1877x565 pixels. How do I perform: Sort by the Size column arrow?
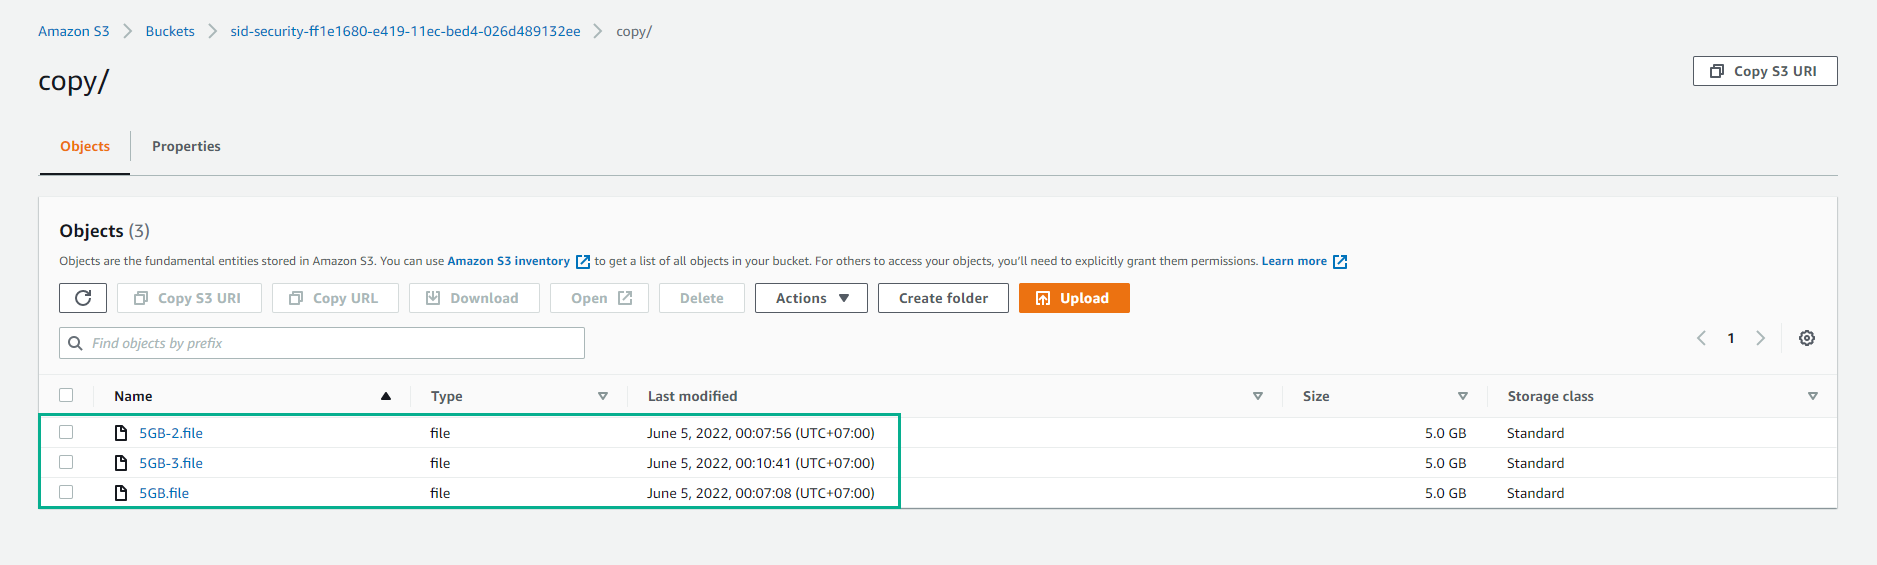pyautogui.click(x=1463, y=396)
